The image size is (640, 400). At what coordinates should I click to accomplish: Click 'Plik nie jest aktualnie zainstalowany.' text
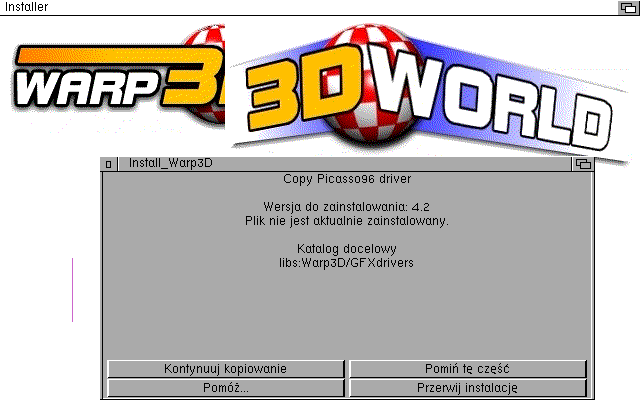pyautogui.click(x=347, y=221)
